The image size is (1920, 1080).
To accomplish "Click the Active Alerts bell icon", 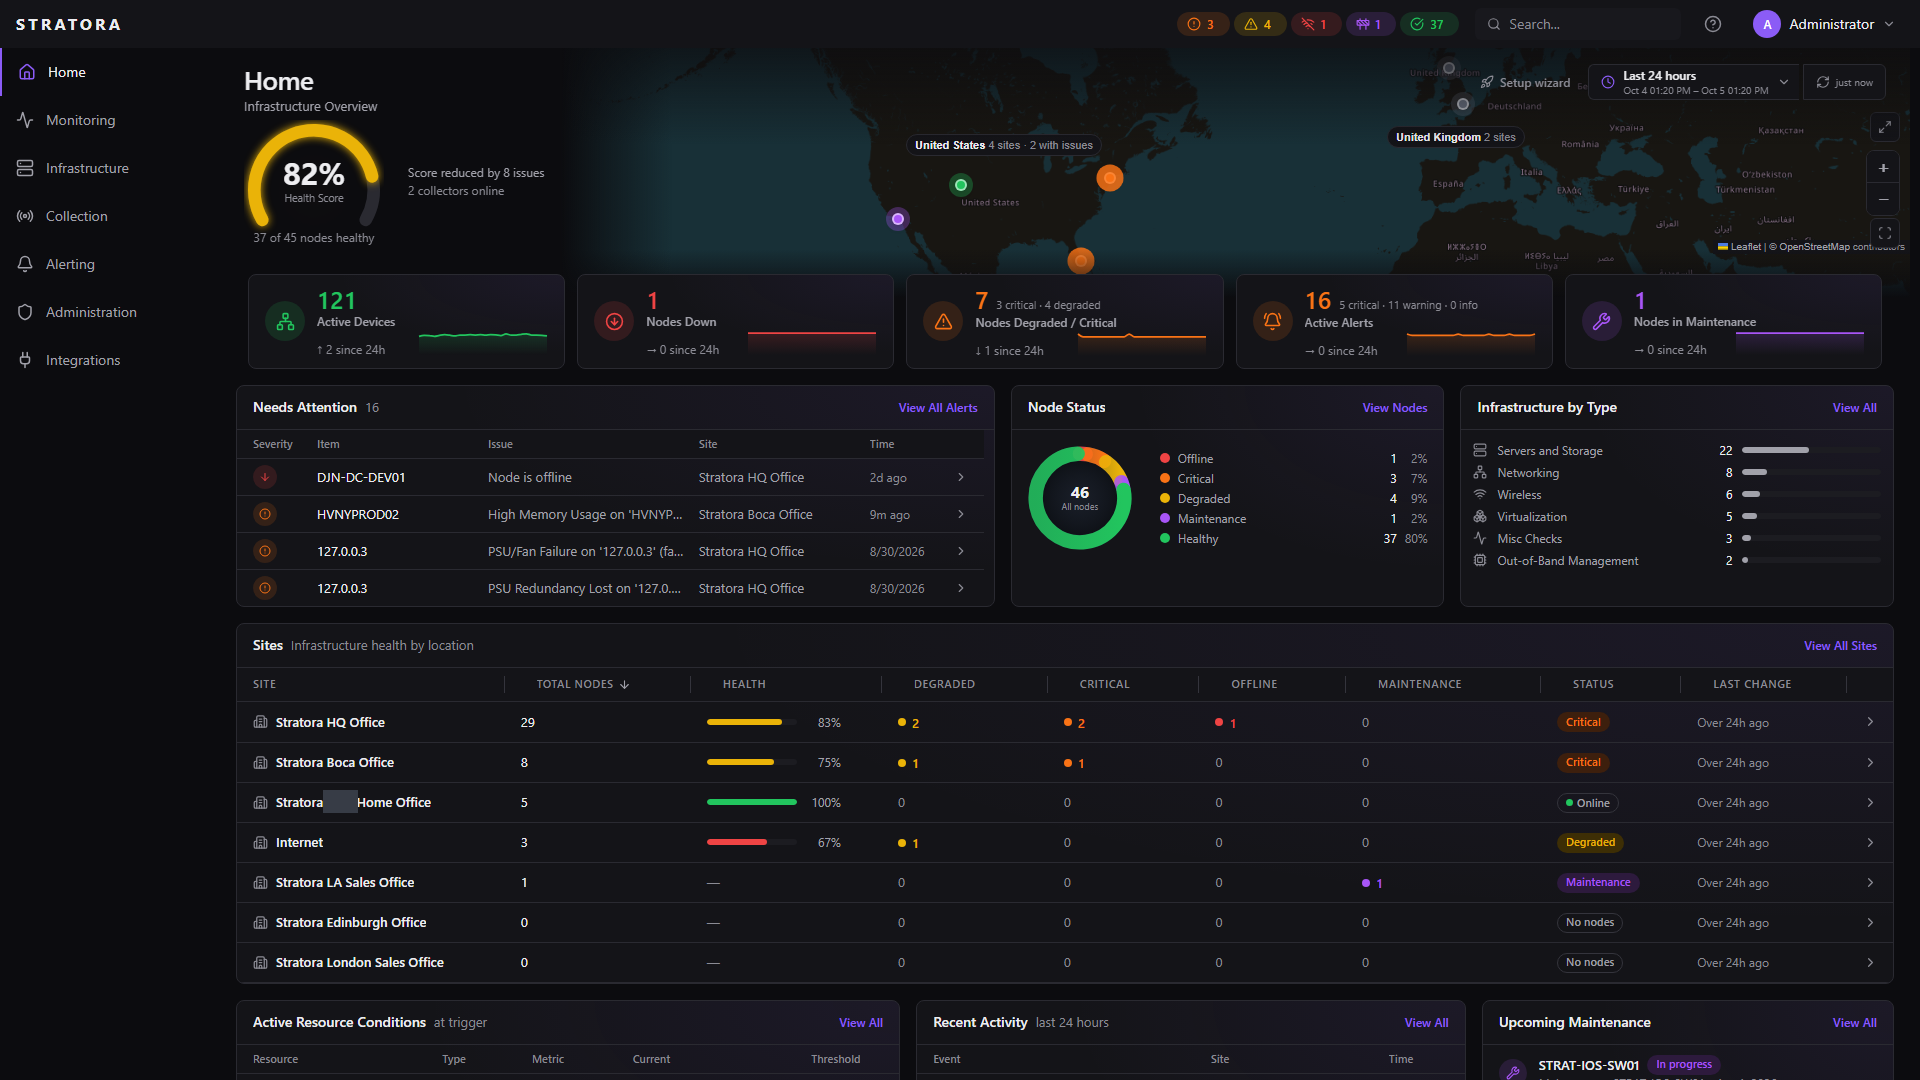I will pos(1272,322).
